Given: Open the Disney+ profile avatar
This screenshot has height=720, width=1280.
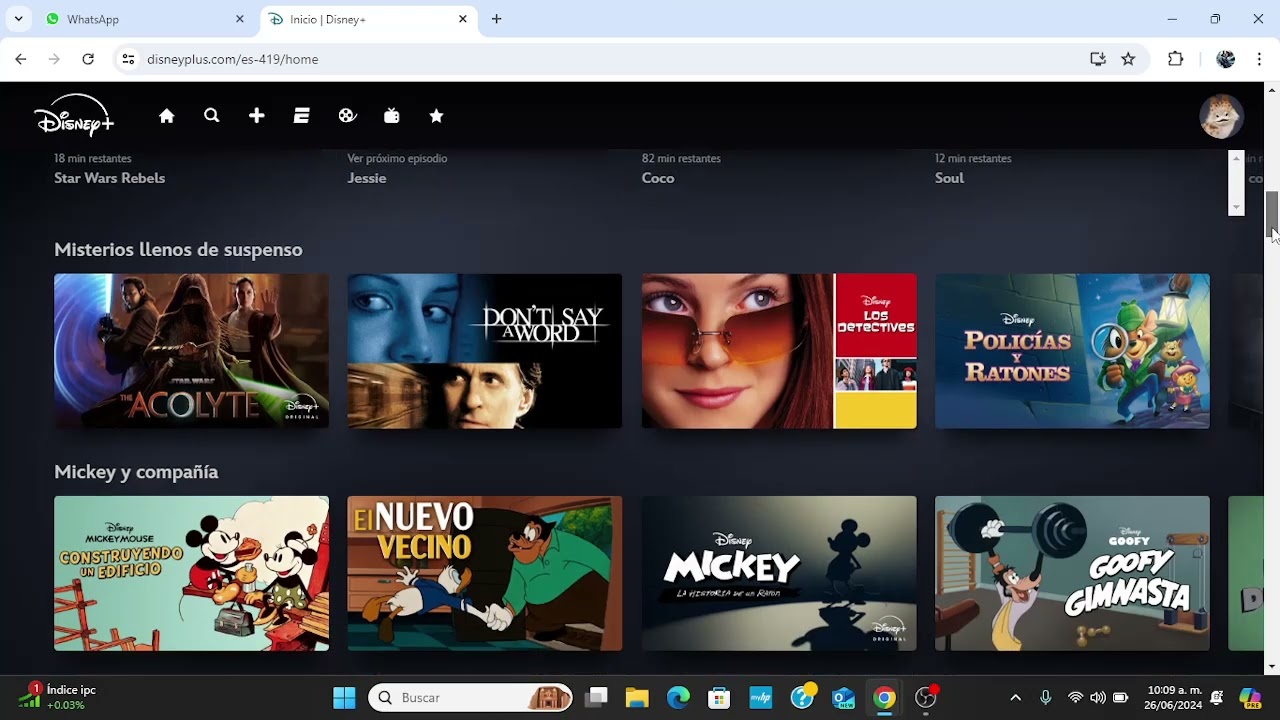Looking at the screenshot, I should (x=1221, y=116).
